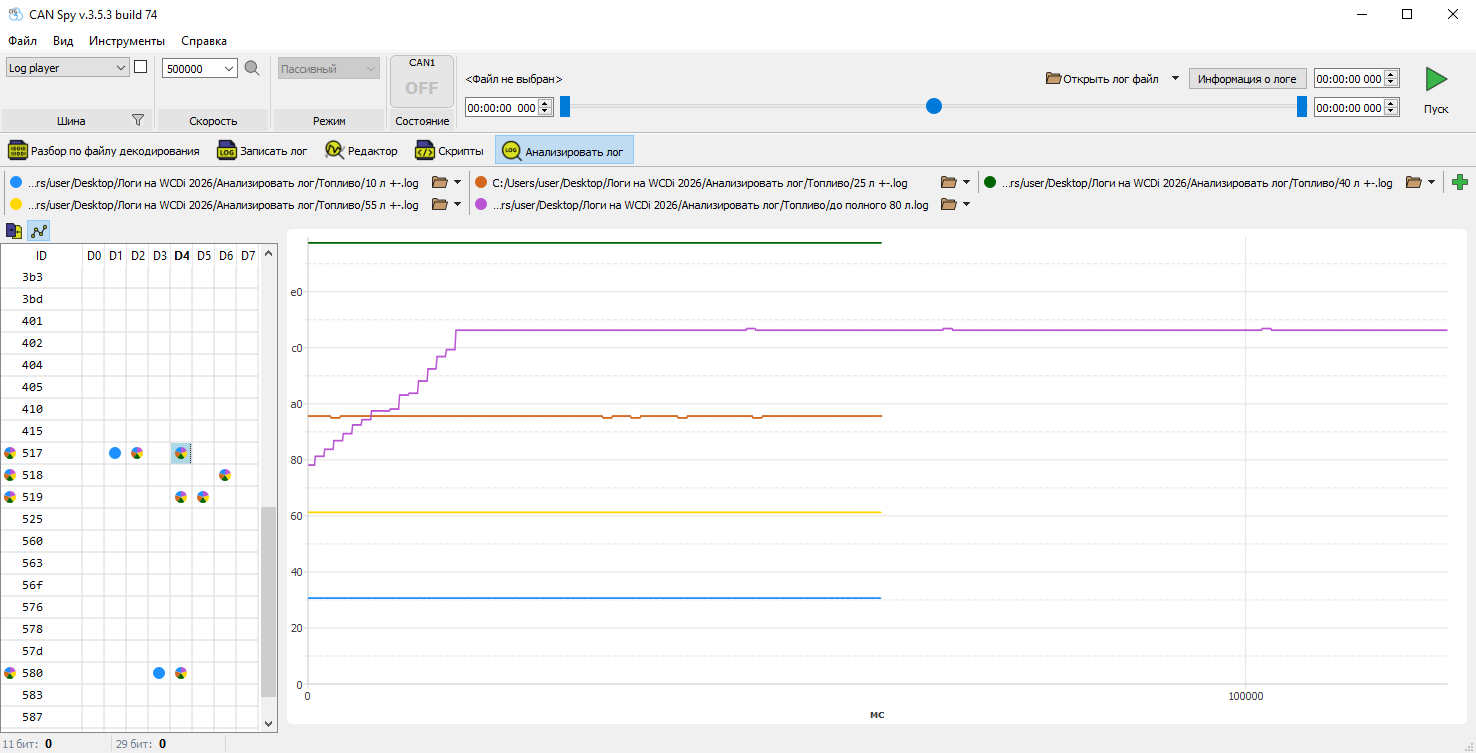Click blue color dot of 10 л log
The width and height of the screenshot is (1476, 753).
[15, 182]
